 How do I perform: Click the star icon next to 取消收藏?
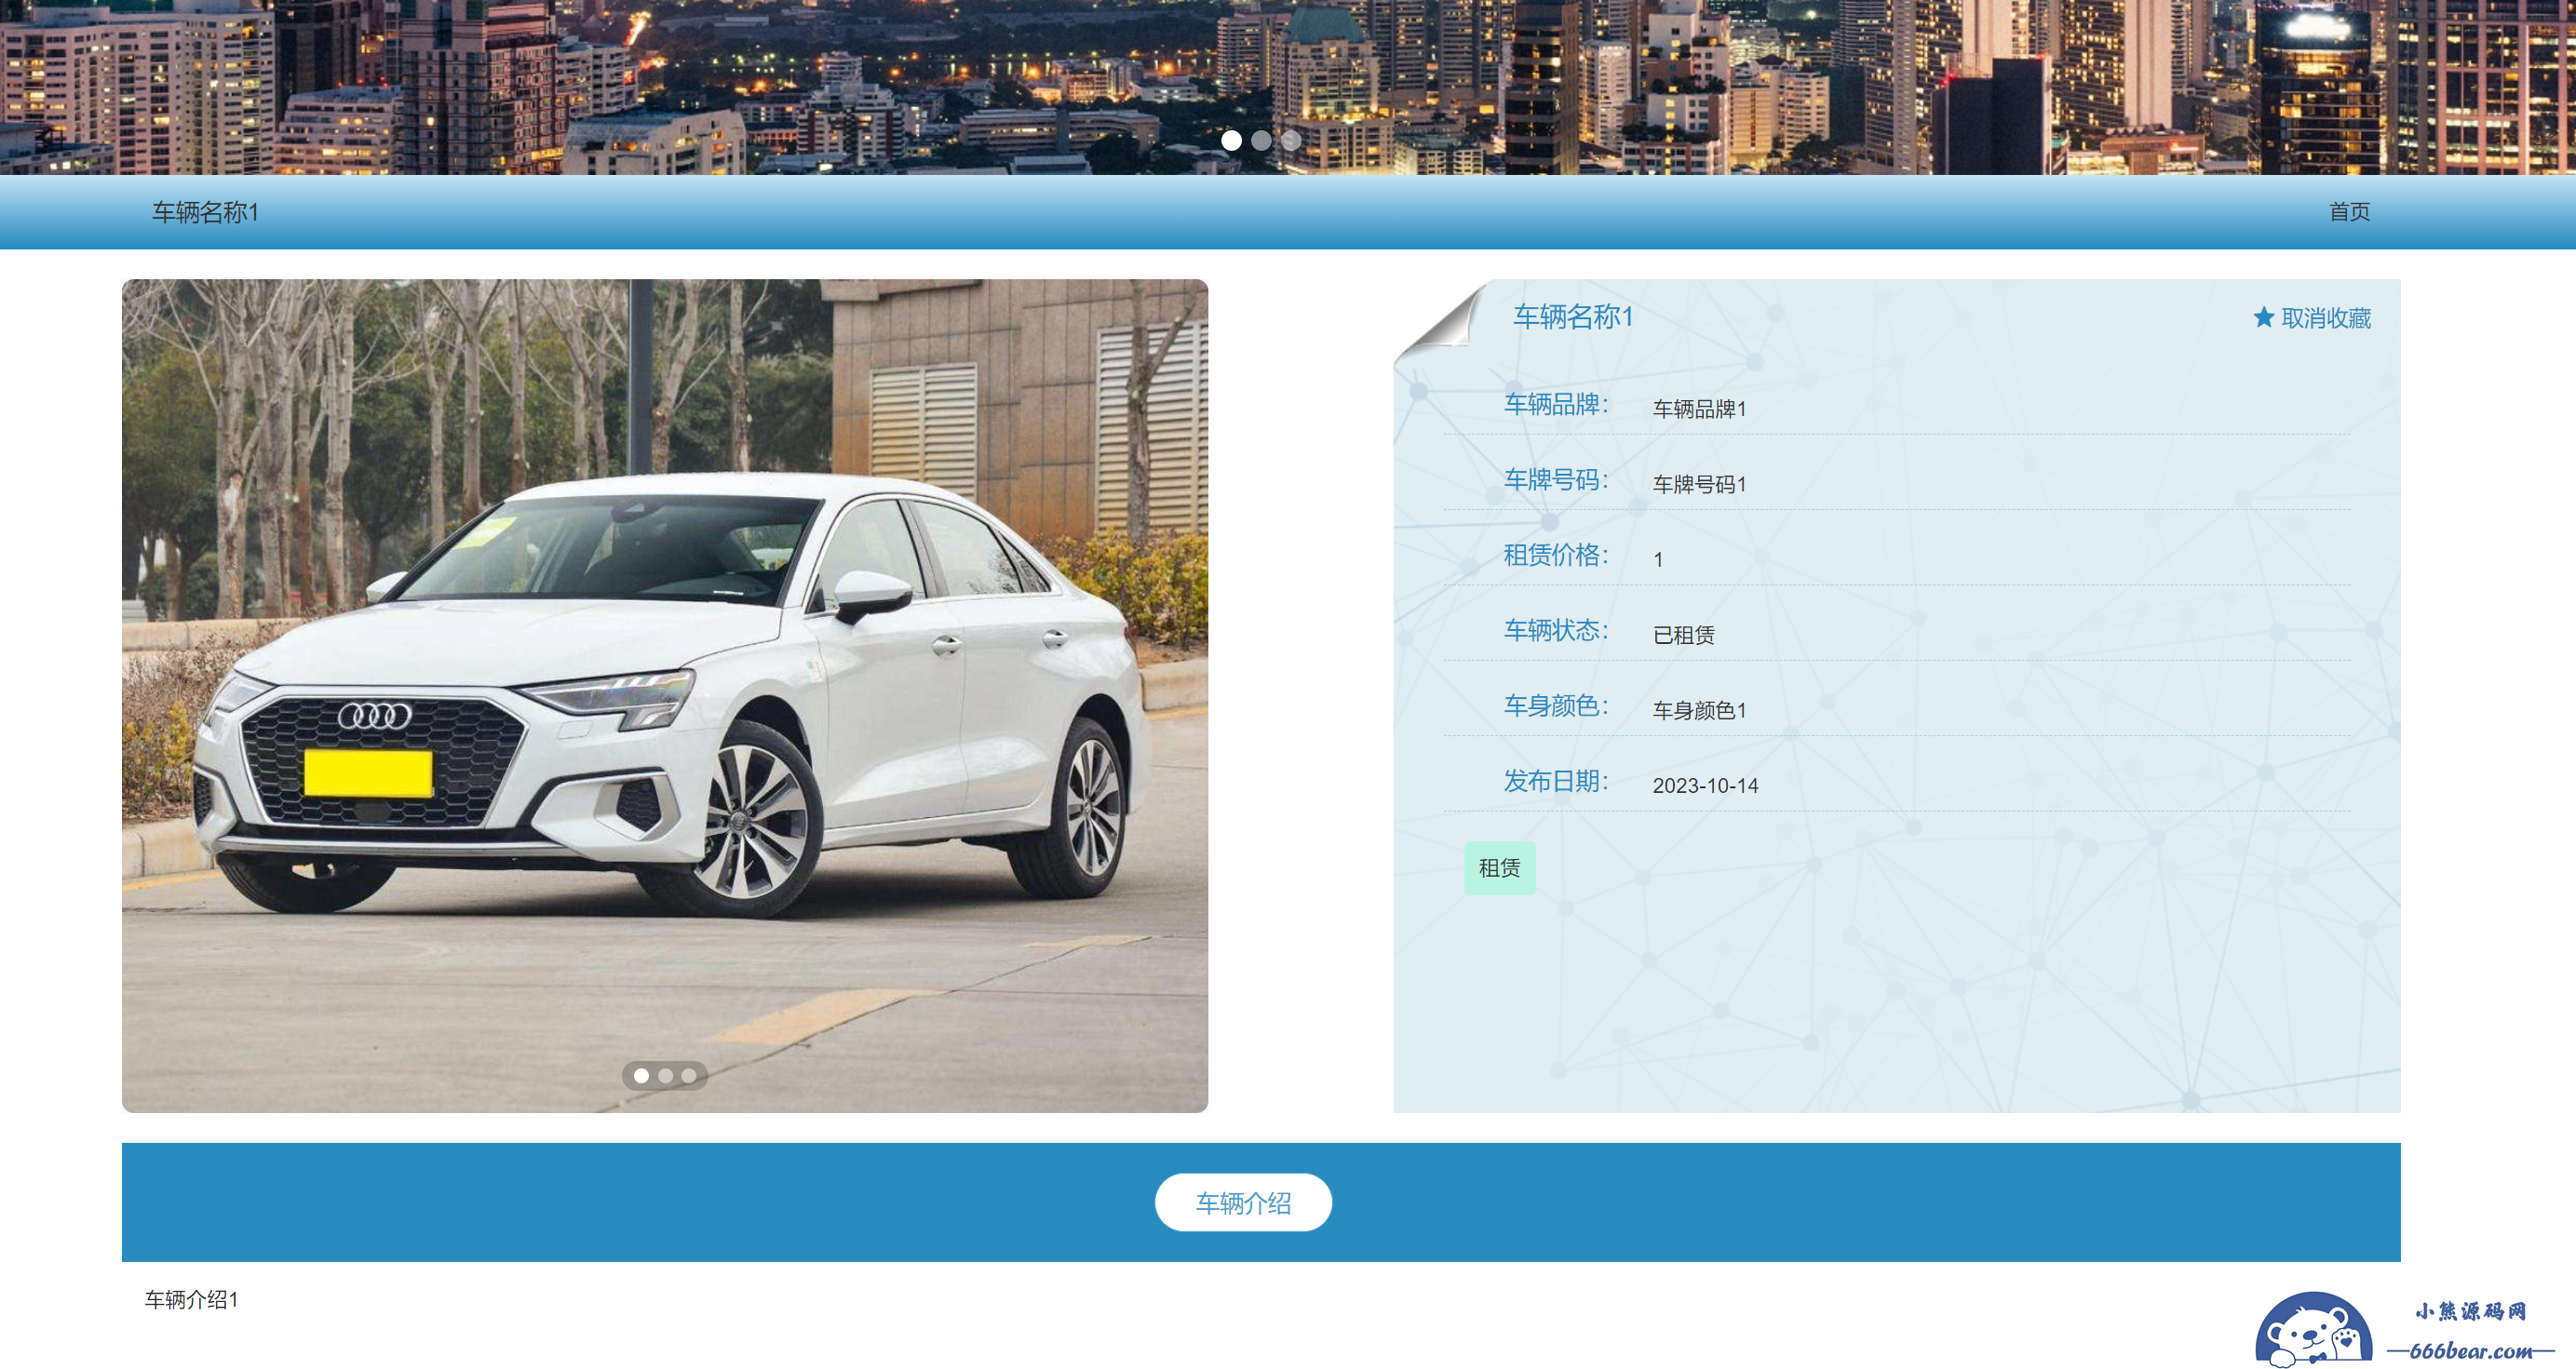point(2264,317)
